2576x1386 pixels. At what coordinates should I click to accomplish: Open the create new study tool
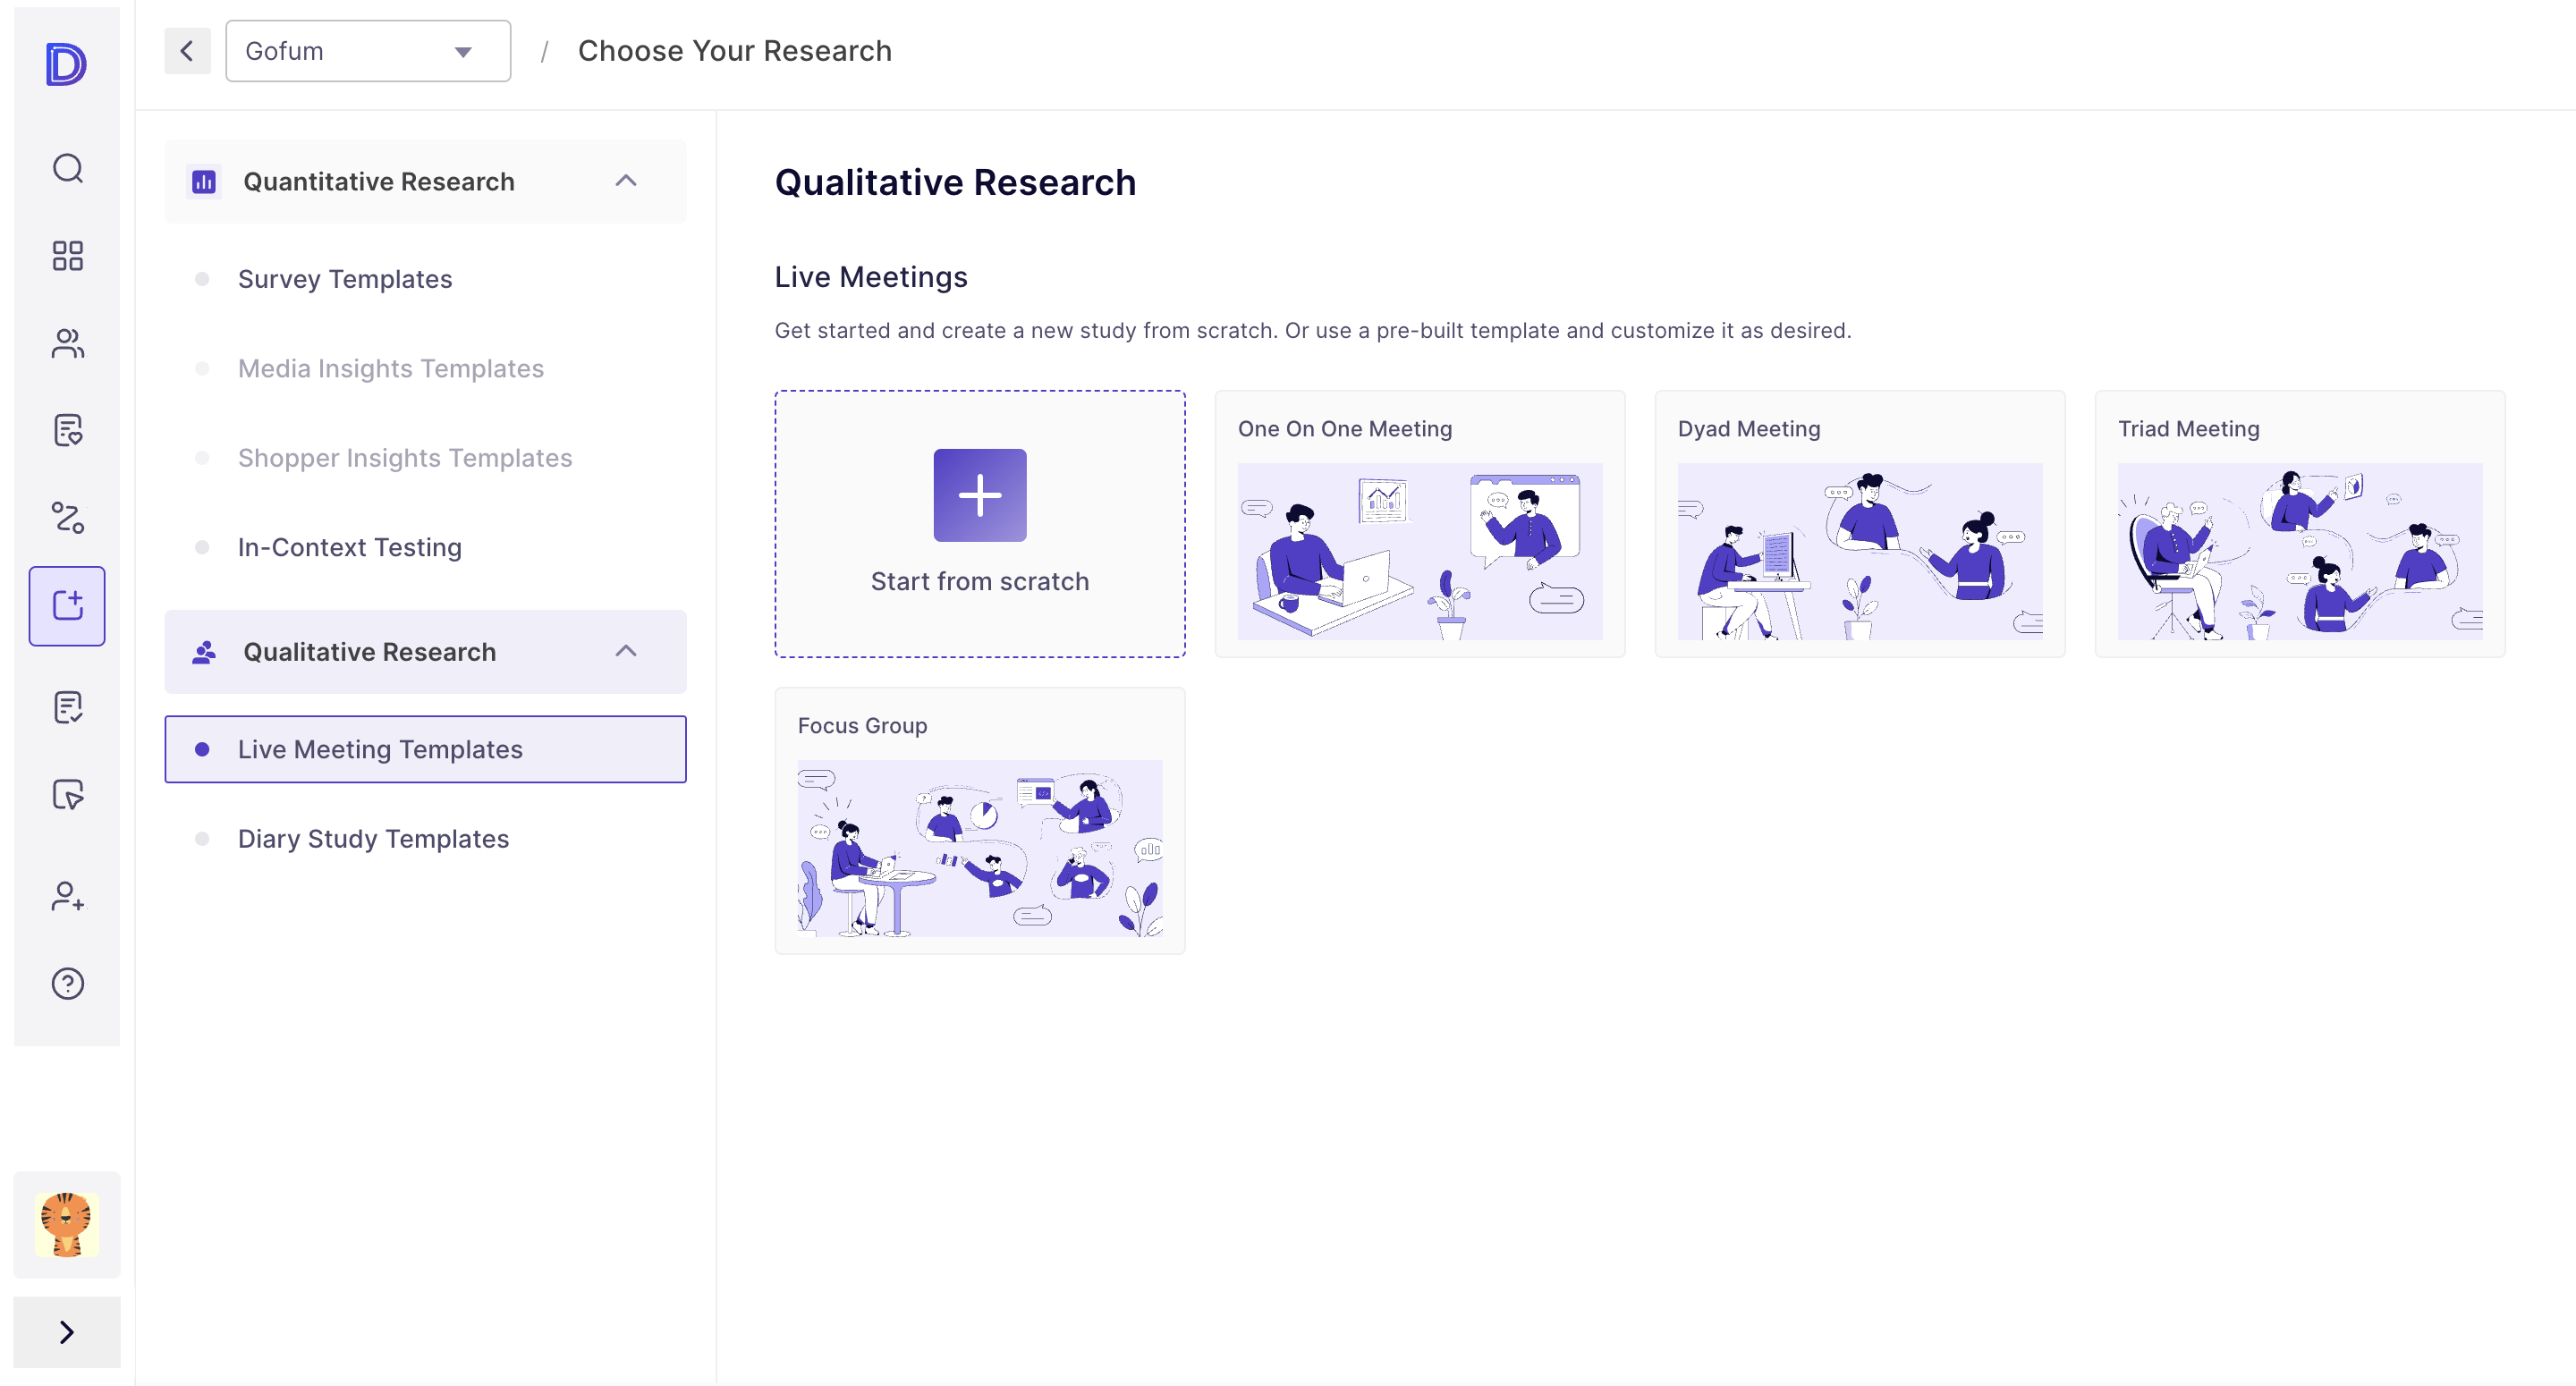click(67, 605)
